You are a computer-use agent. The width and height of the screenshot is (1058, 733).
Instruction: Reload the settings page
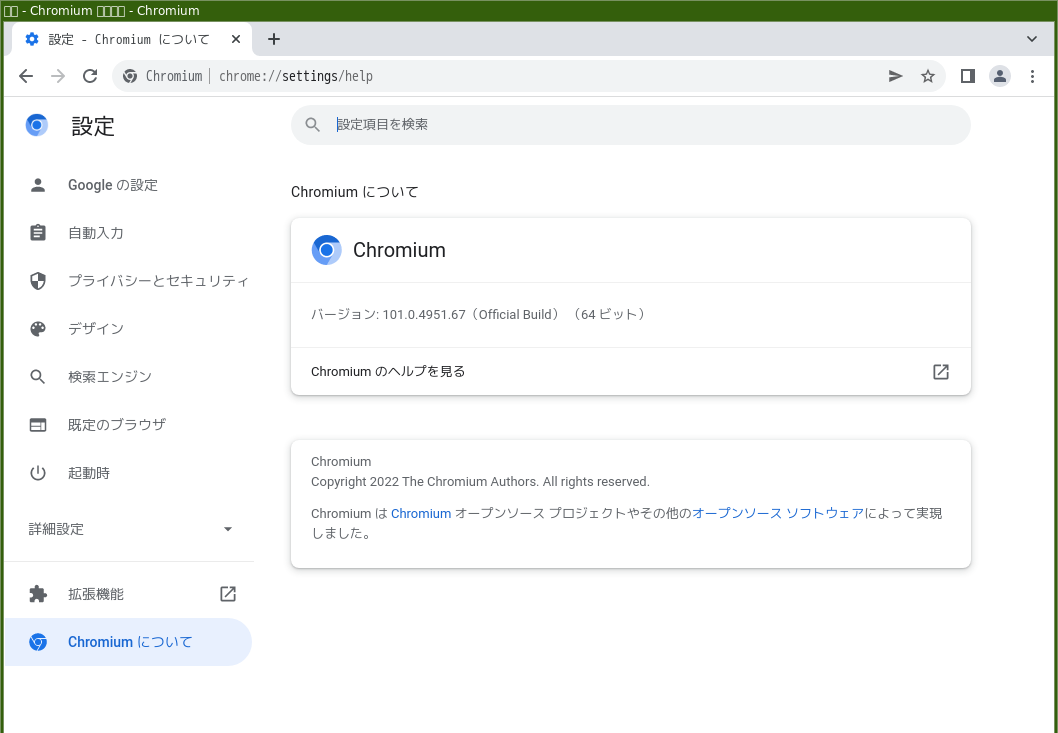coord(90,76)
